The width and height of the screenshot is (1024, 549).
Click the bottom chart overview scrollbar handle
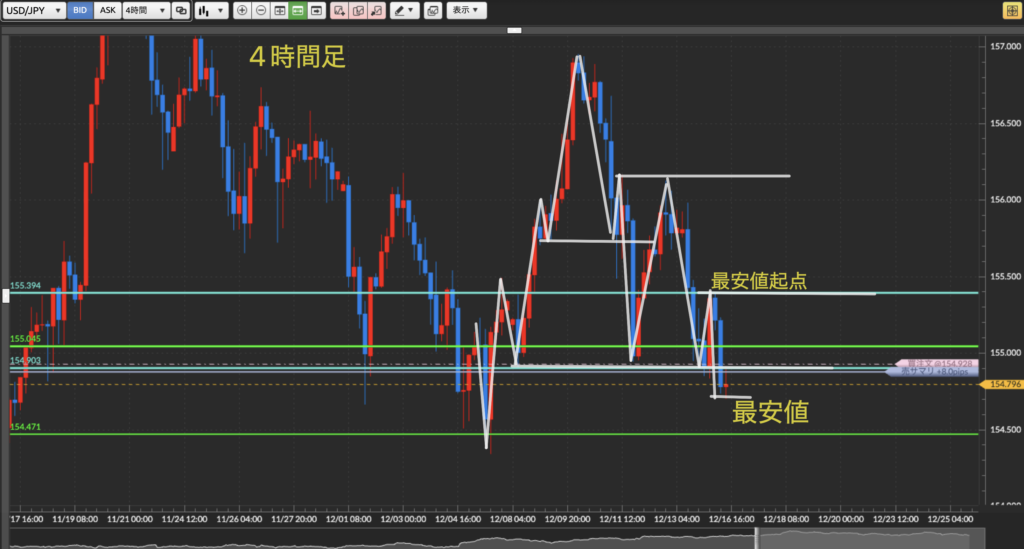click(757, 541)
